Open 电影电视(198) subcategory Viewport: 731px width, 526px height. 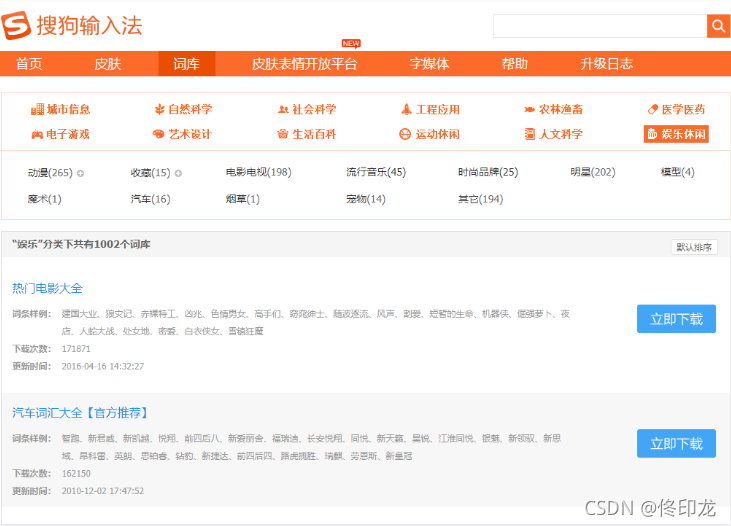259,172
